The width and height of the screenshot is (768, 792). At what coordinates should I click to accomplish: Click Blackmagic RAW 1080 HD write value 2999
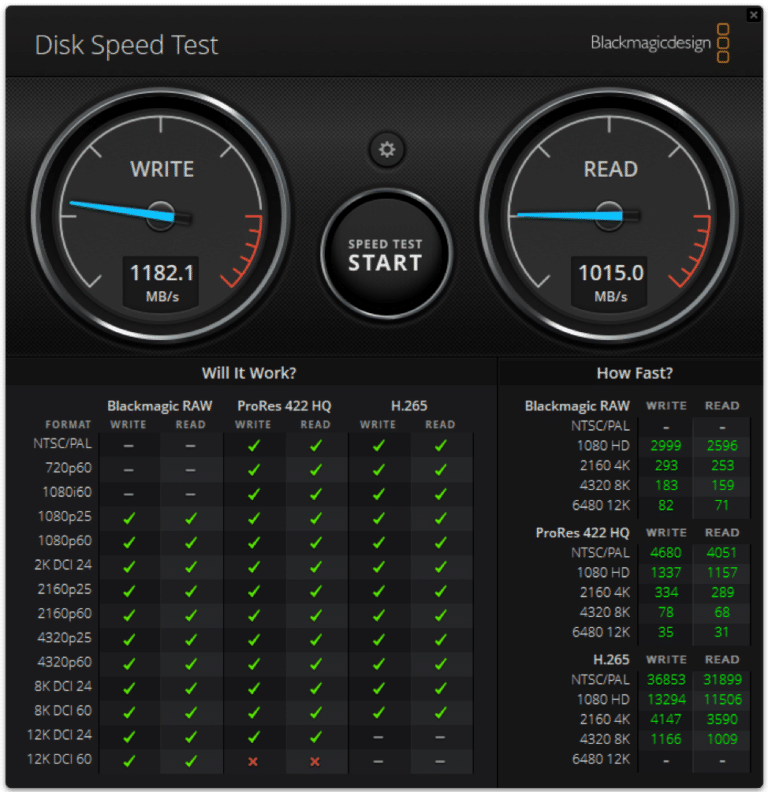(666, 446)
